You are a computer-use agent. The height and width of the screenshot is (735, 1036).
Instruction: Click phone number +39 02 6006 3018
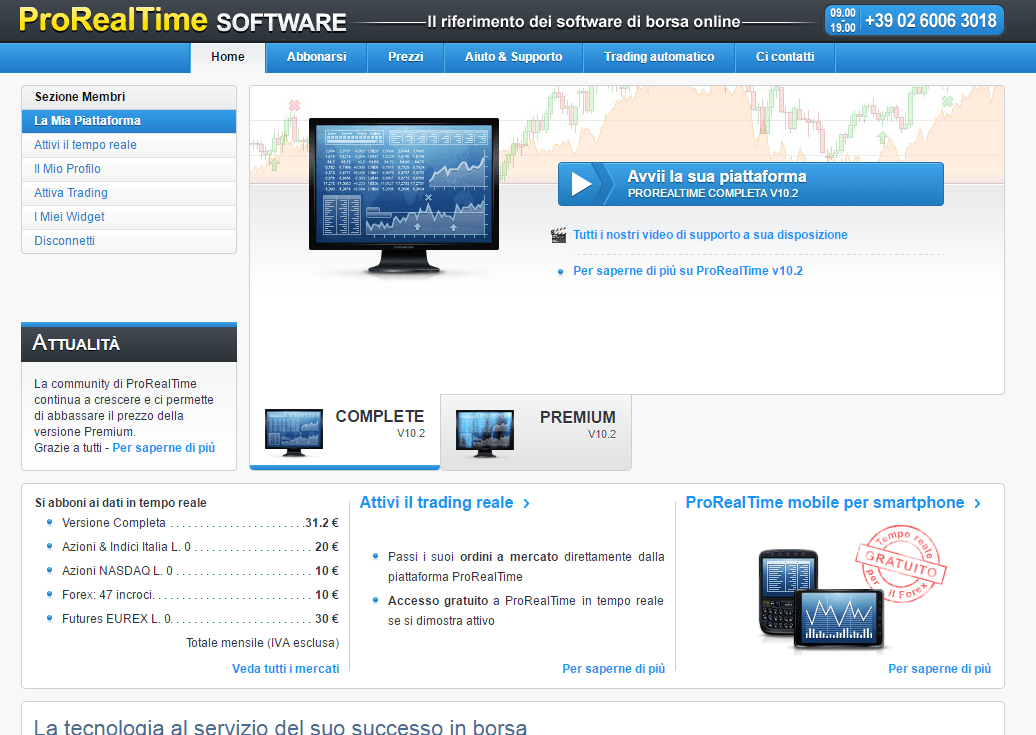point(930,20)
